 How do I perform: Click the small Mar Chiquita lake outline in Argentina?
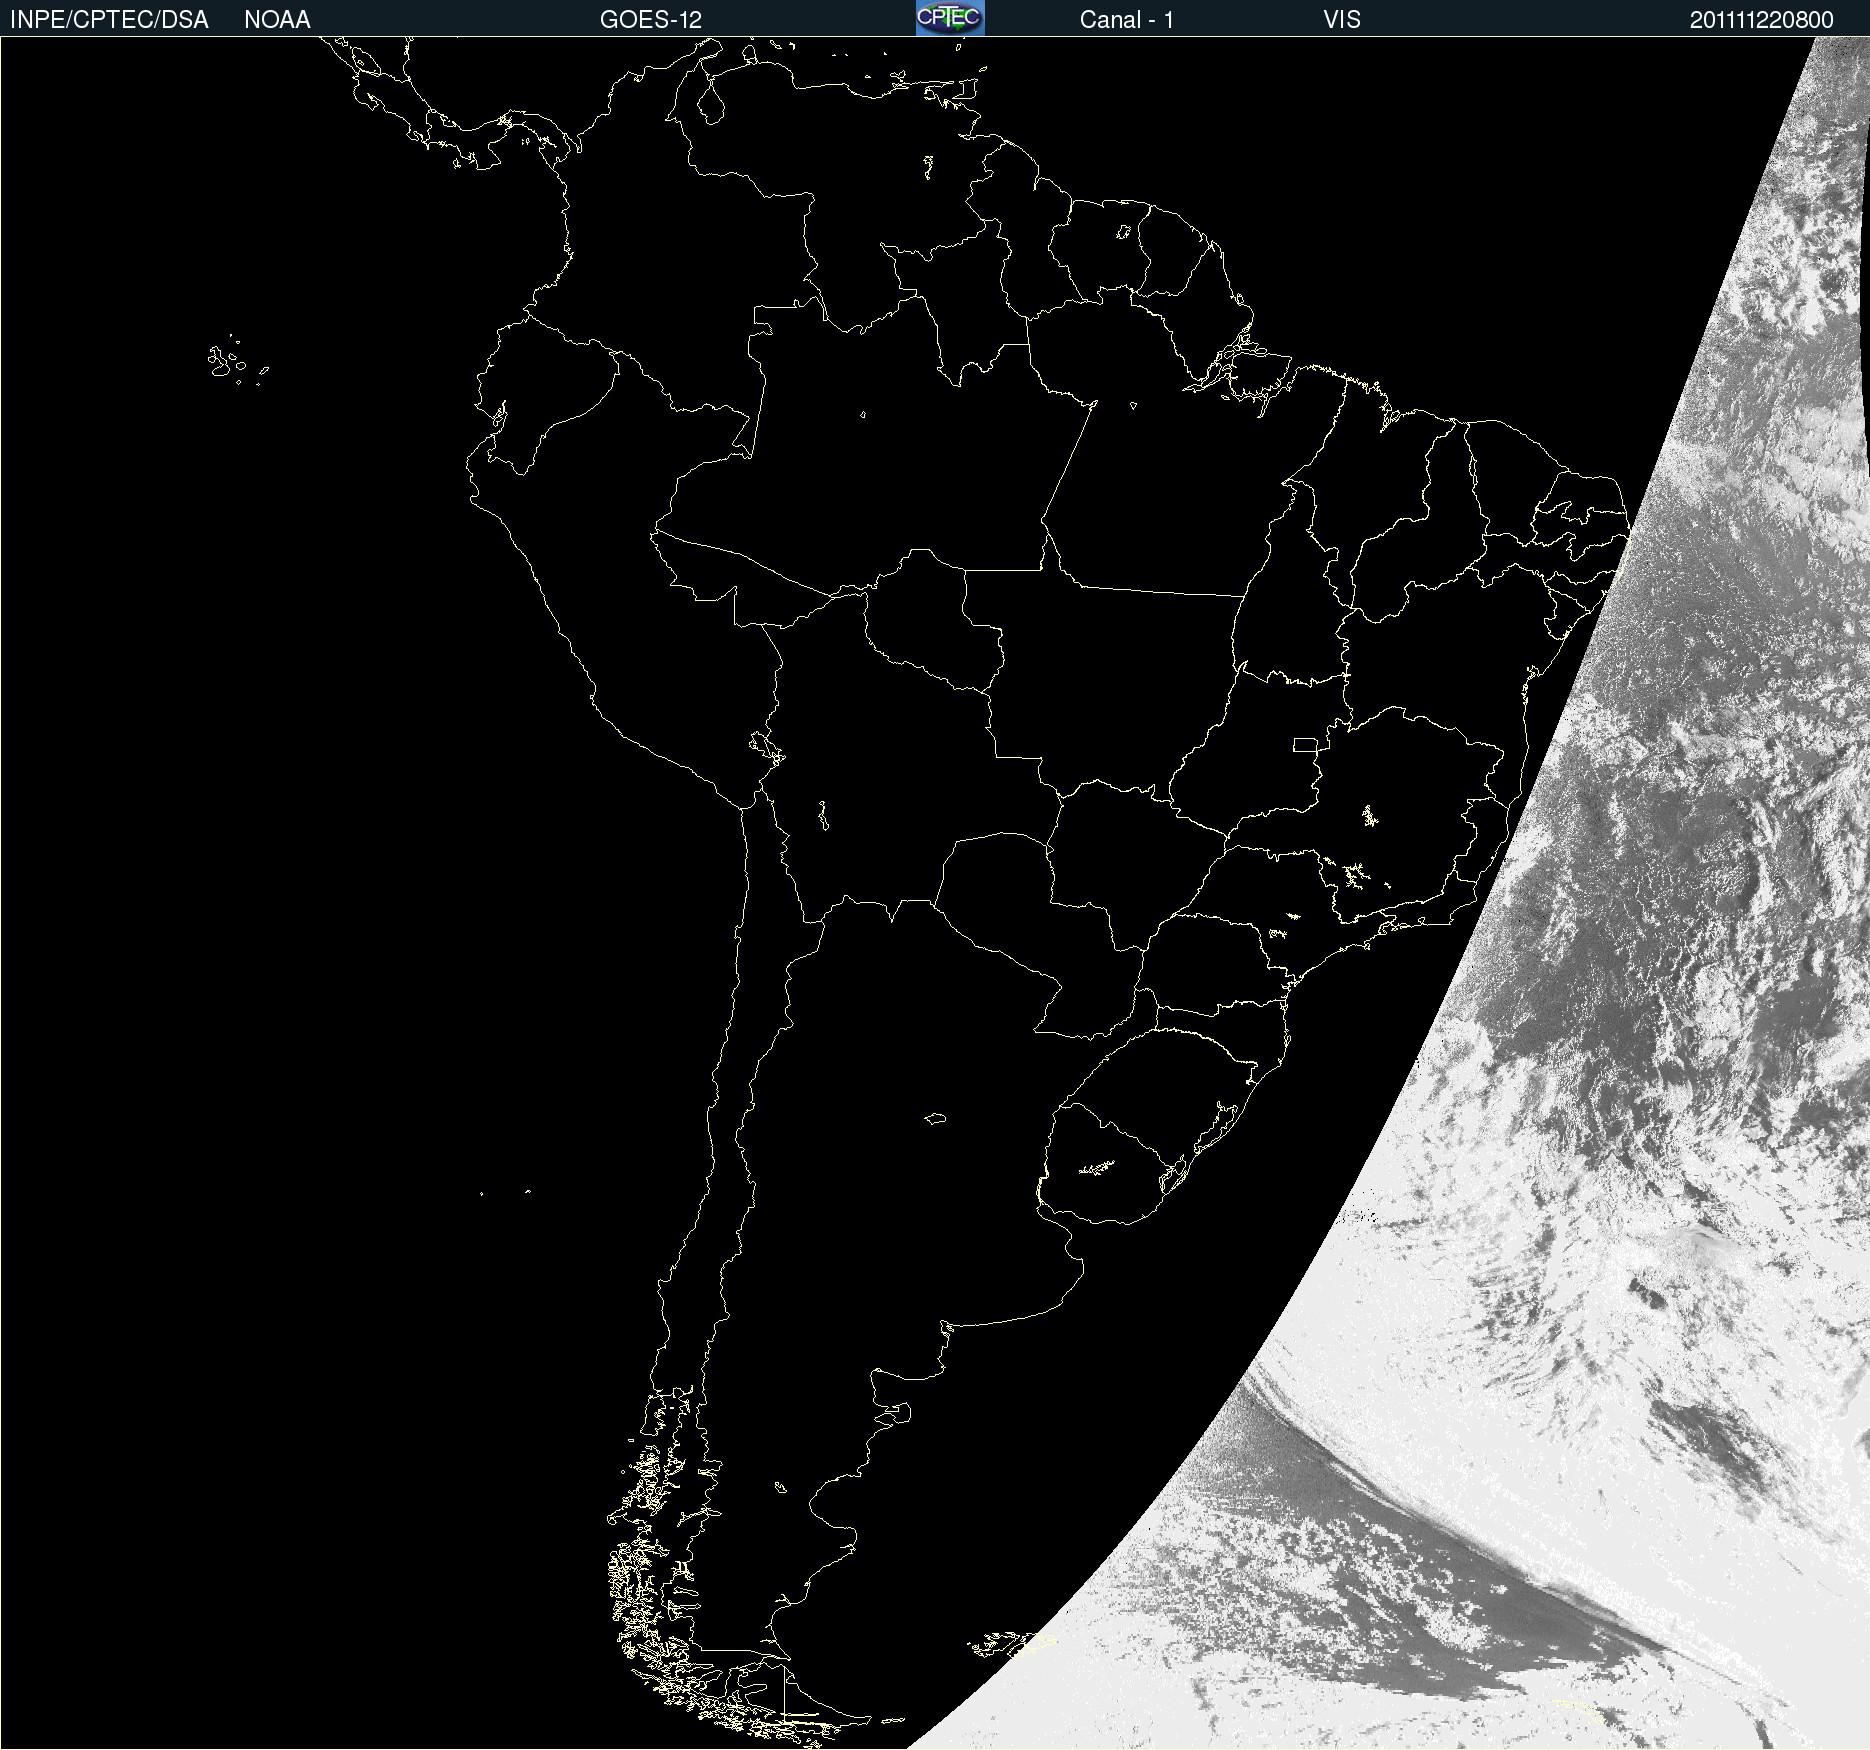click(x=935, y=1118)
